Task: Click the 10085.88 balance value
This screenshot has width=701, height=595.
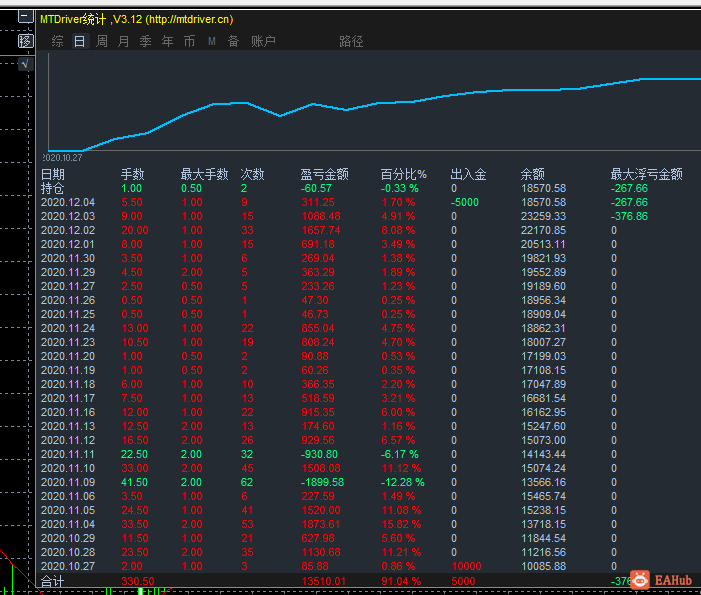Action: click(x=543, y=566)
